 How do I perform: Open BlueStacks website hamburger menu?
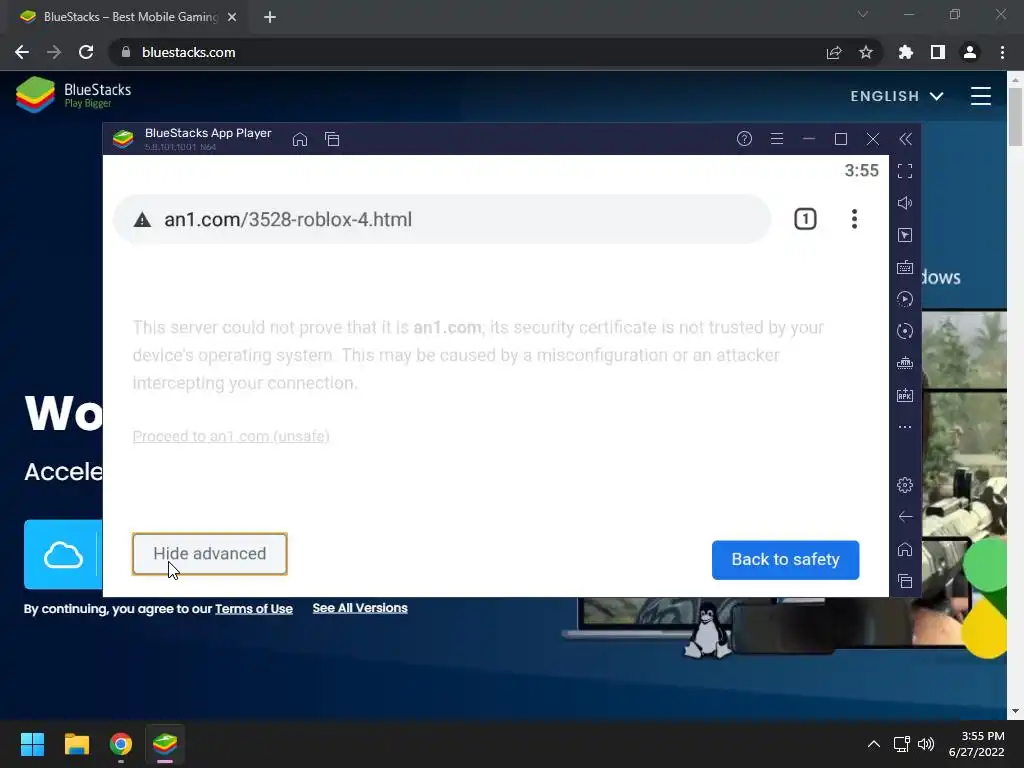pos(980,96)
